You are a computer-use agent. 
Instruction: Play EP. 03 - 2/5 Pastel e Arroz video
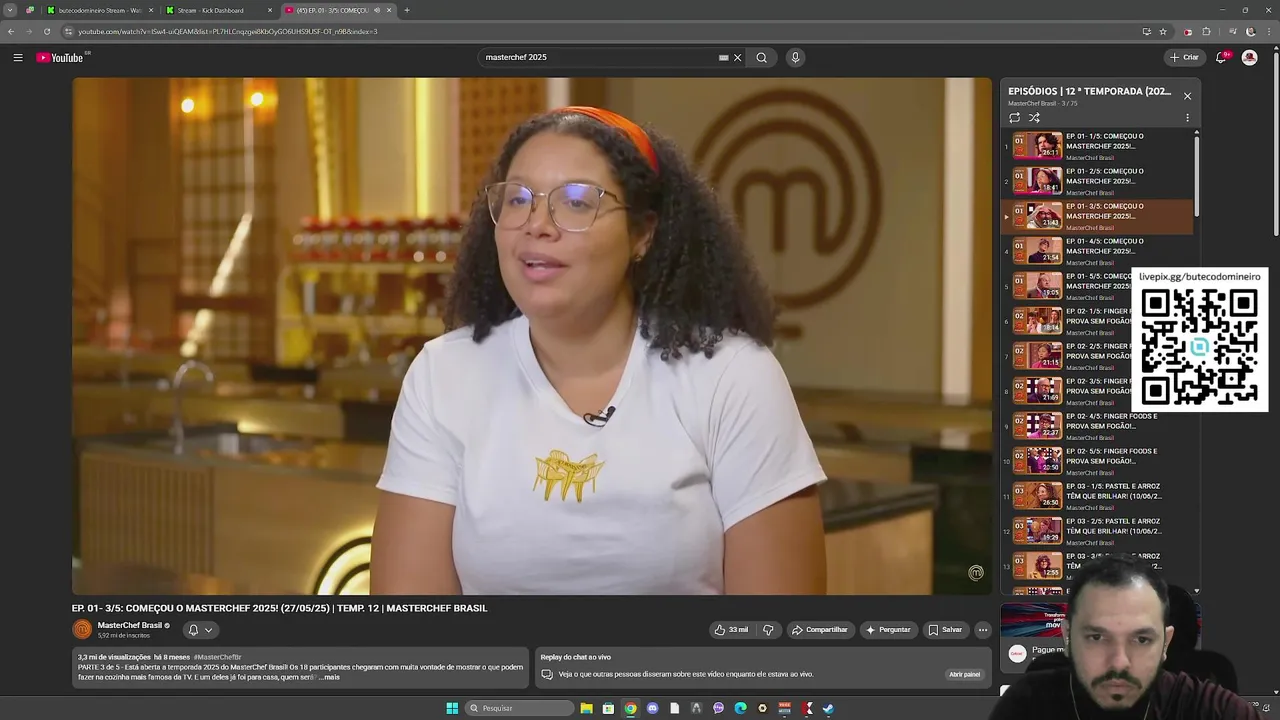[1098, 531]
